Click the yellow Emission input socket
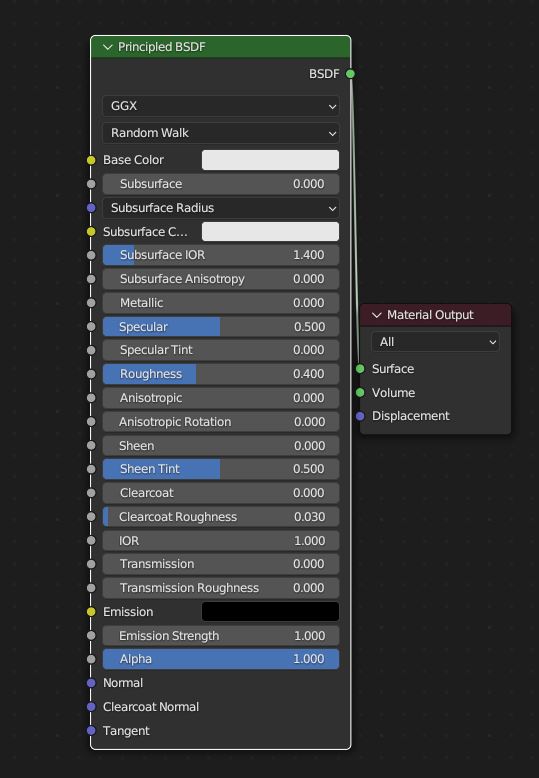 (x=91, y=612)
